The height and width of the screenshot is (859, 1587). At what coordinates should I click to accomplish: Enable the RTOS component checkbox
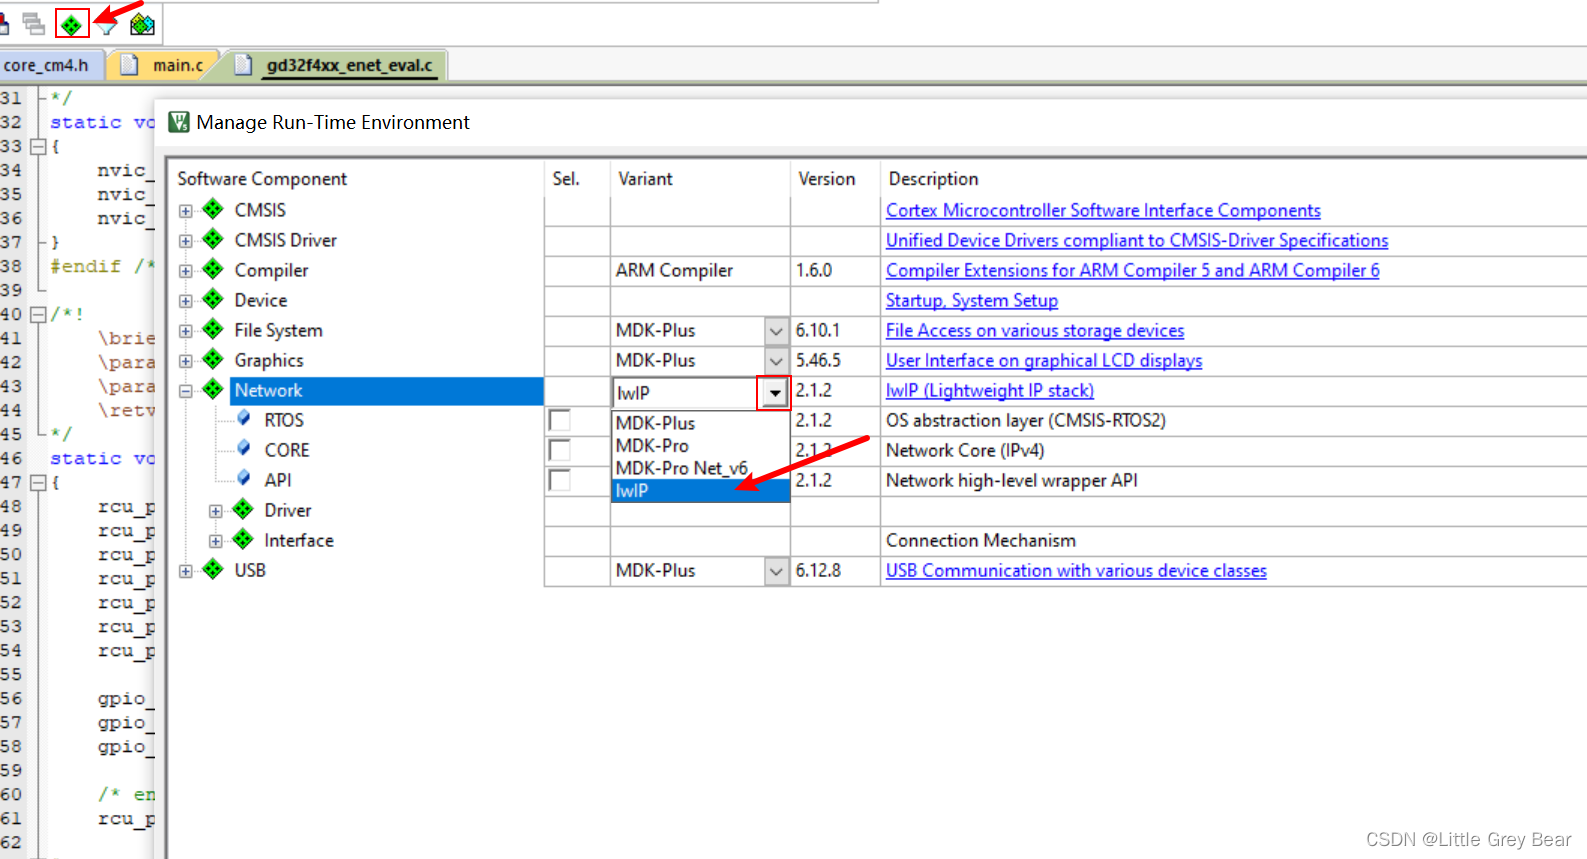(x=560, y=420)
